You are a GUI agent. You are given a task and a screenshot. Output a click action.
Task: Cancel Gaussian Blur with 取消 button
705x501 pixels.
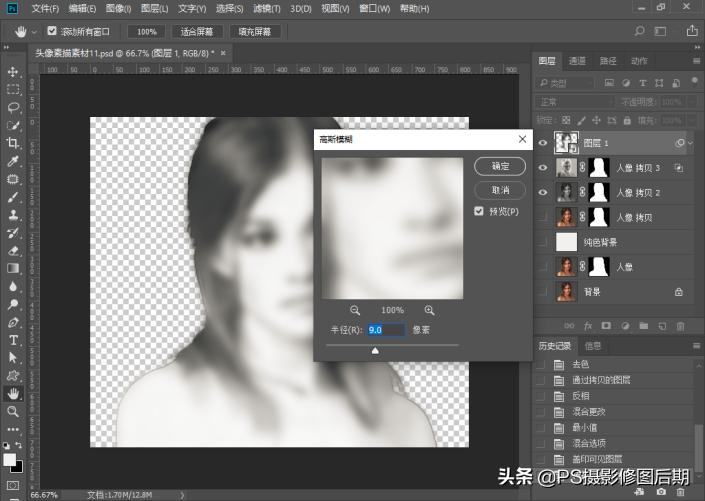[x=500, y=190]
